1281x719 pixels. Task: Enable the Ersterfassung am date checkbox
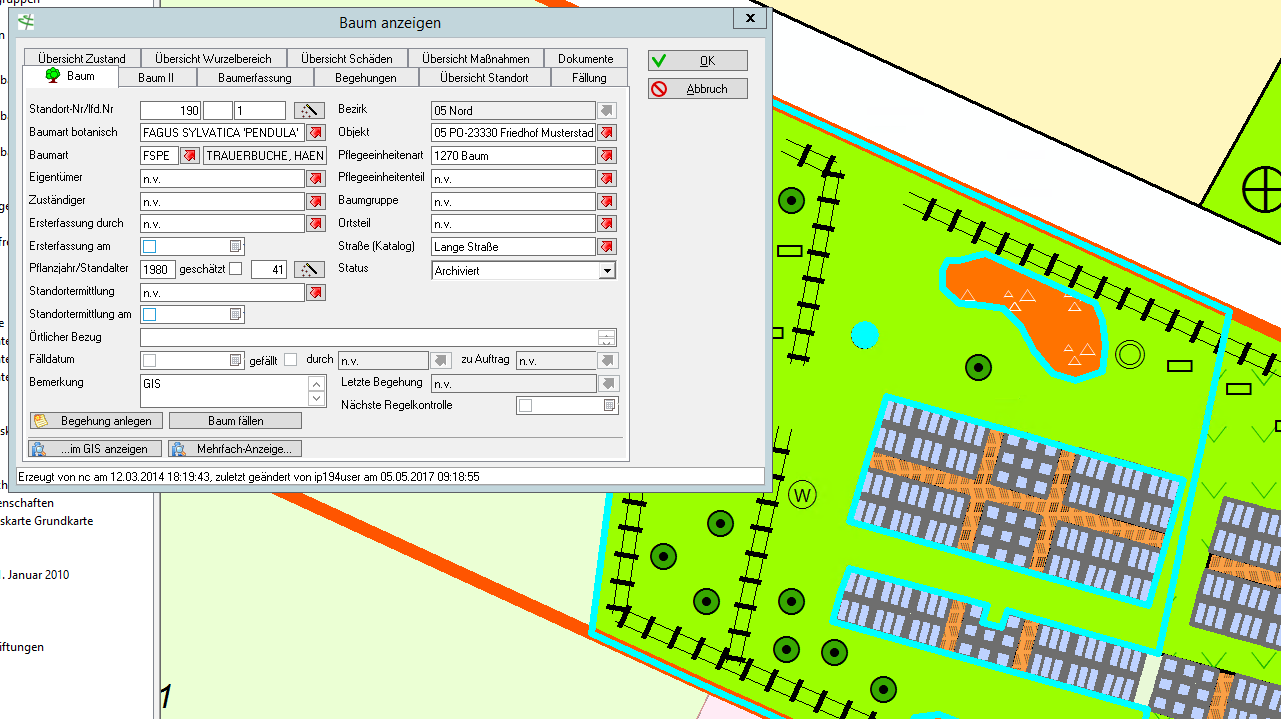pos(150,246)
